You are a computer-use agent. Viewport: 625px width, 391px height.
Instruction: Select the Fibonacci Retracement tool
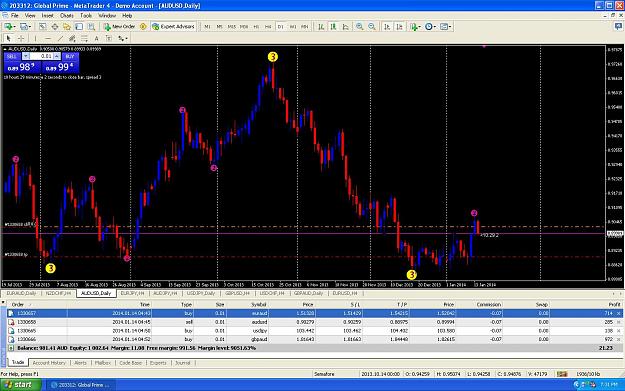point(84,39)
